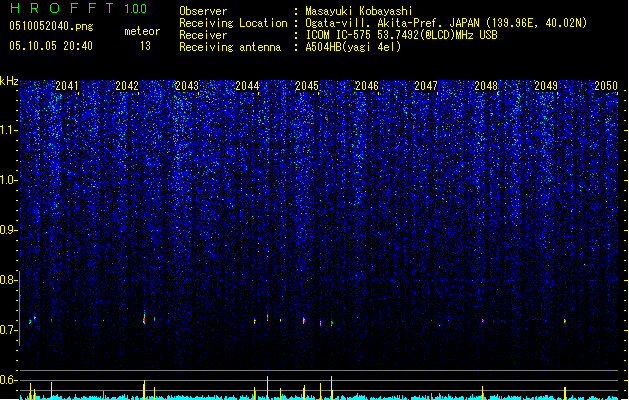The height and width of the screenshot is (400, 629).
Task: Click the 2046 time marker
Action: pyautogui.click(x=367, y=86)
